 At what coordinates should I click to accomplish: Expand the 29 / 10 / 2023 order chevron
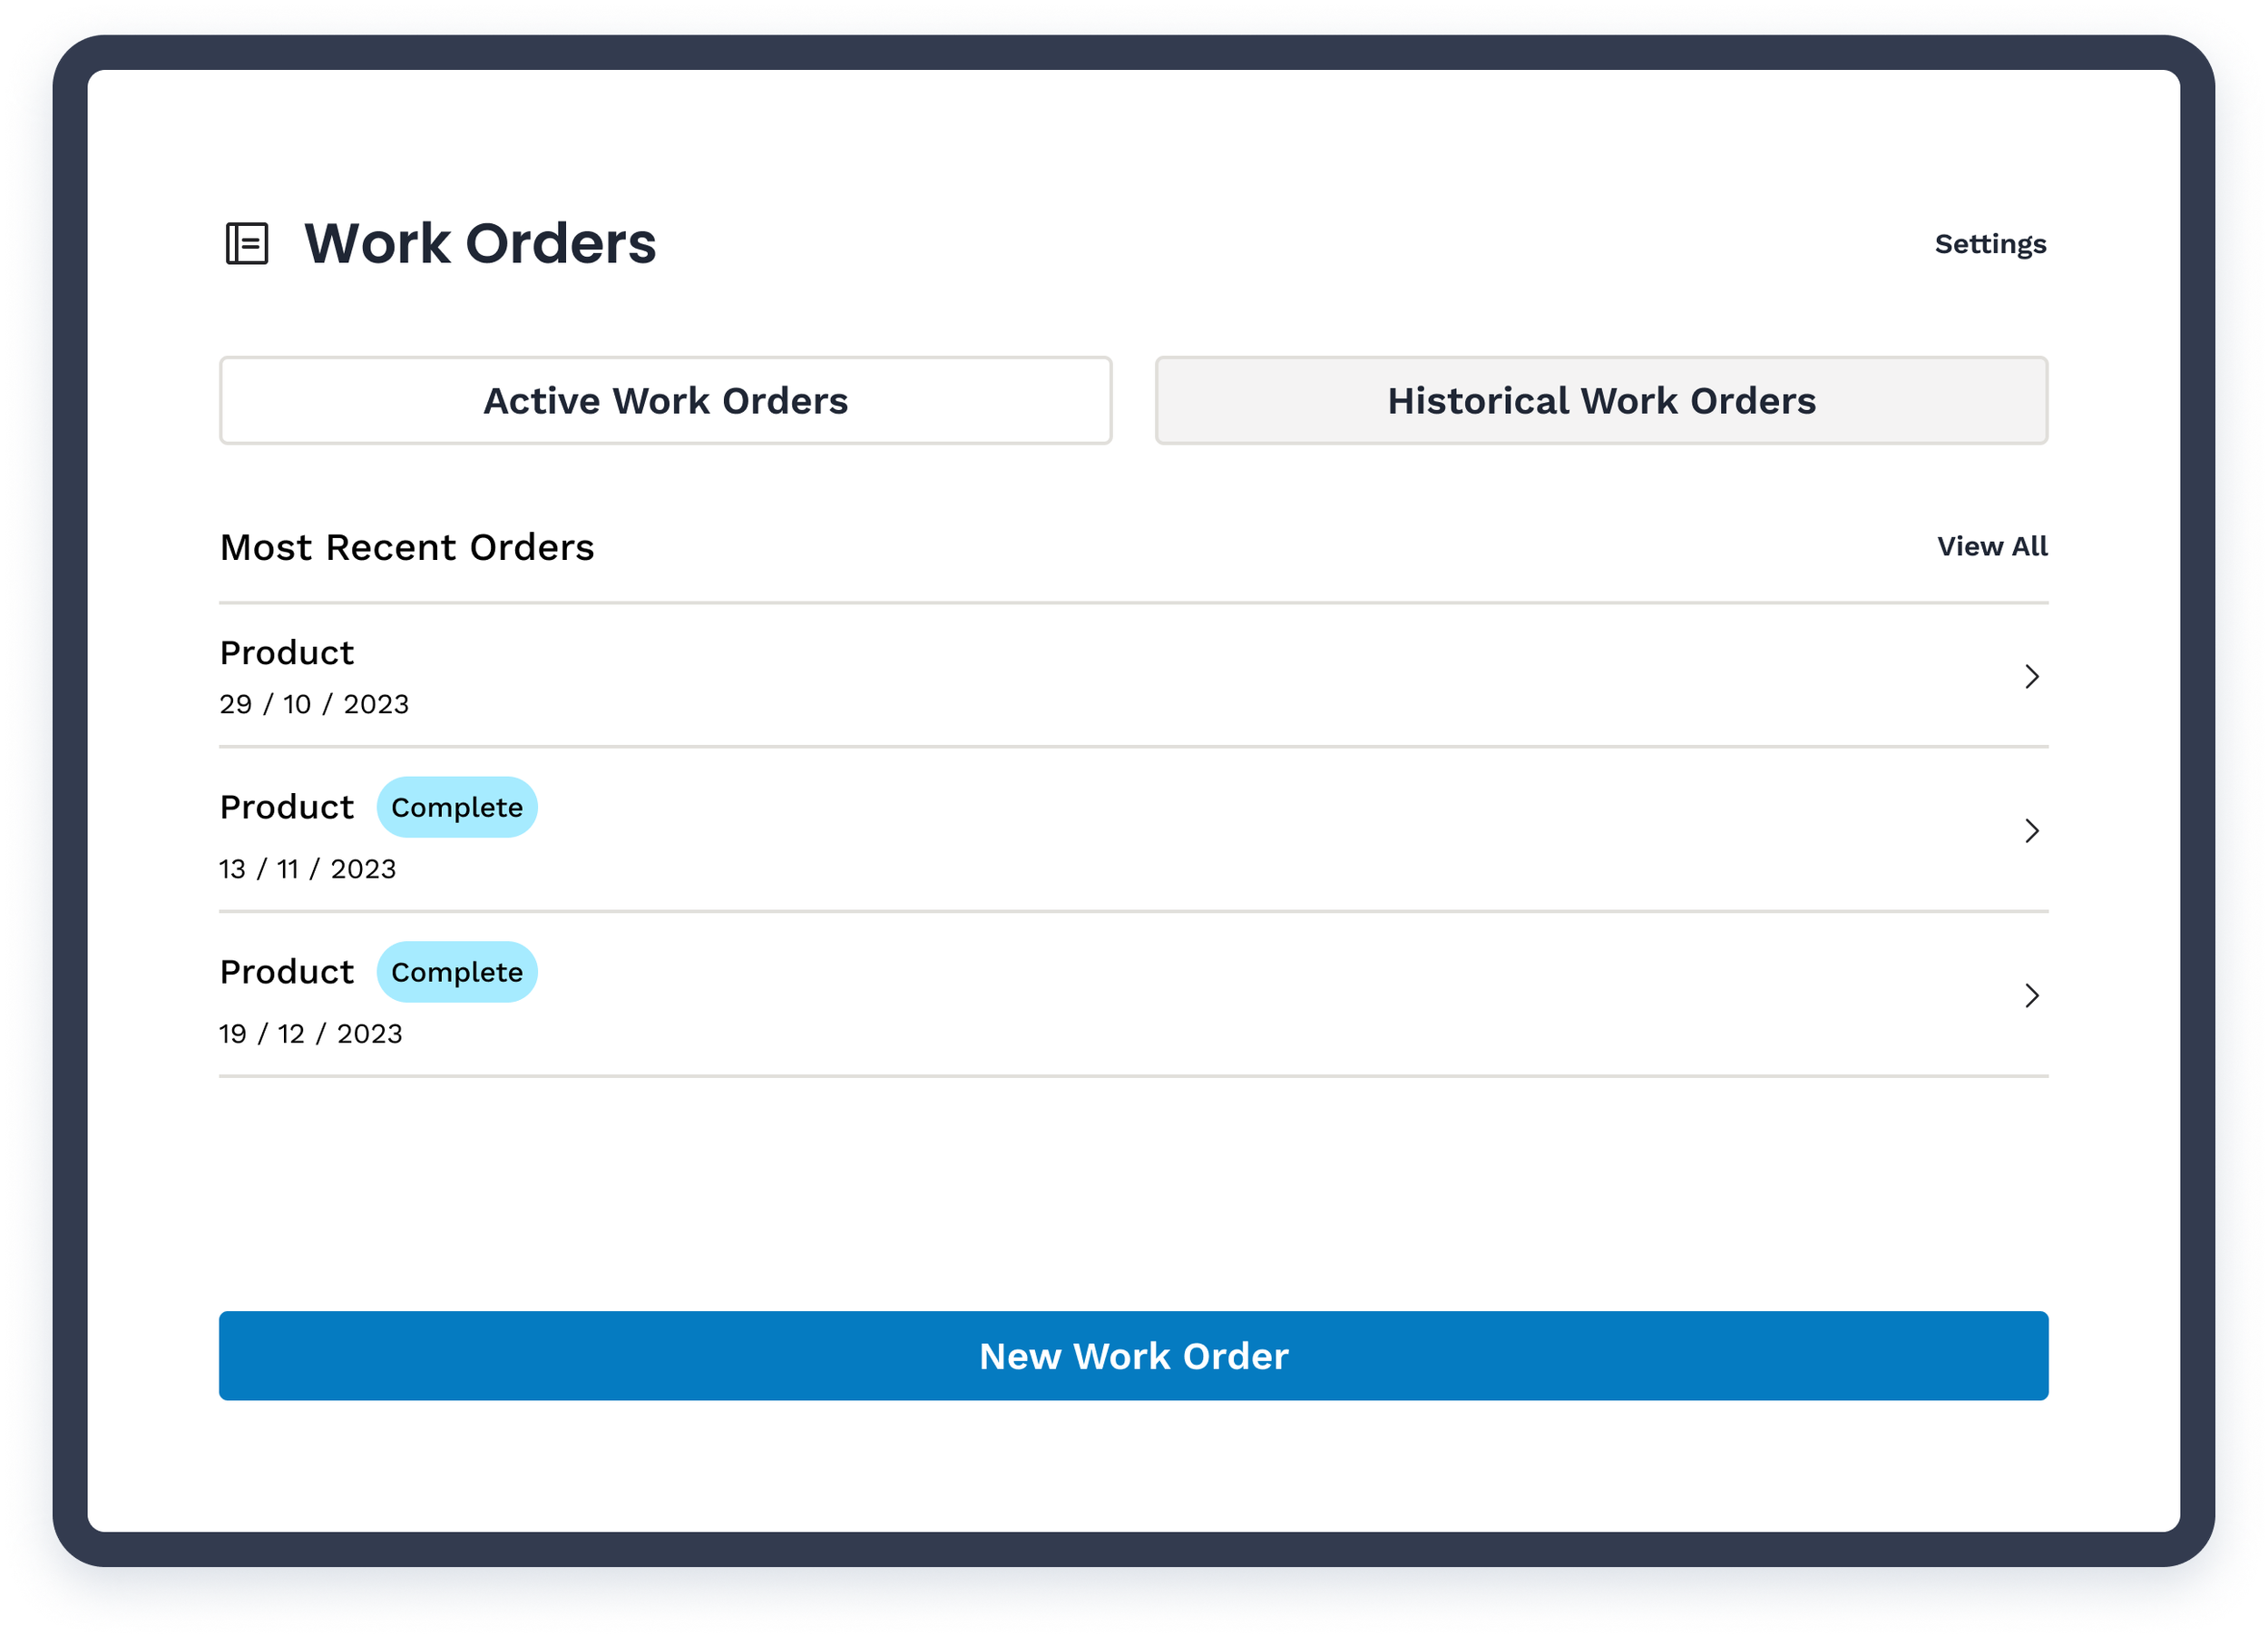click(x=2031, y=677)
